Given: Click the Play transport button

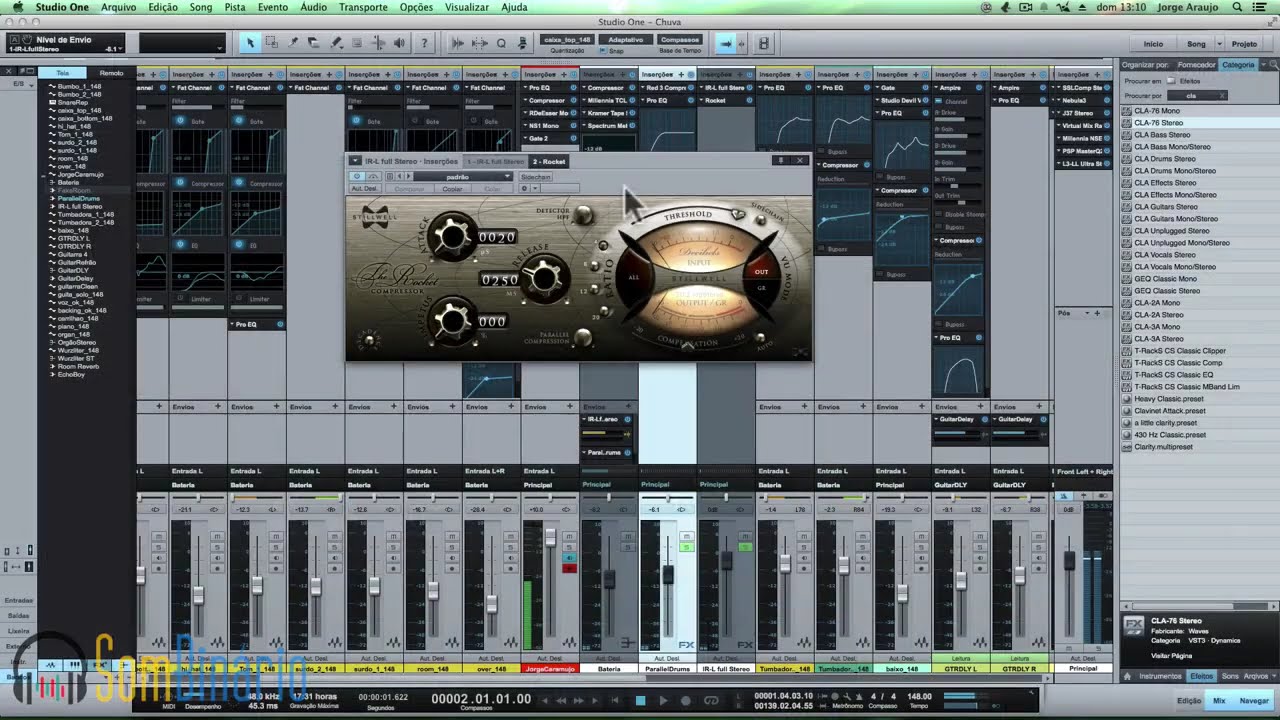Looking at the screenshot, I should point(662,701).
